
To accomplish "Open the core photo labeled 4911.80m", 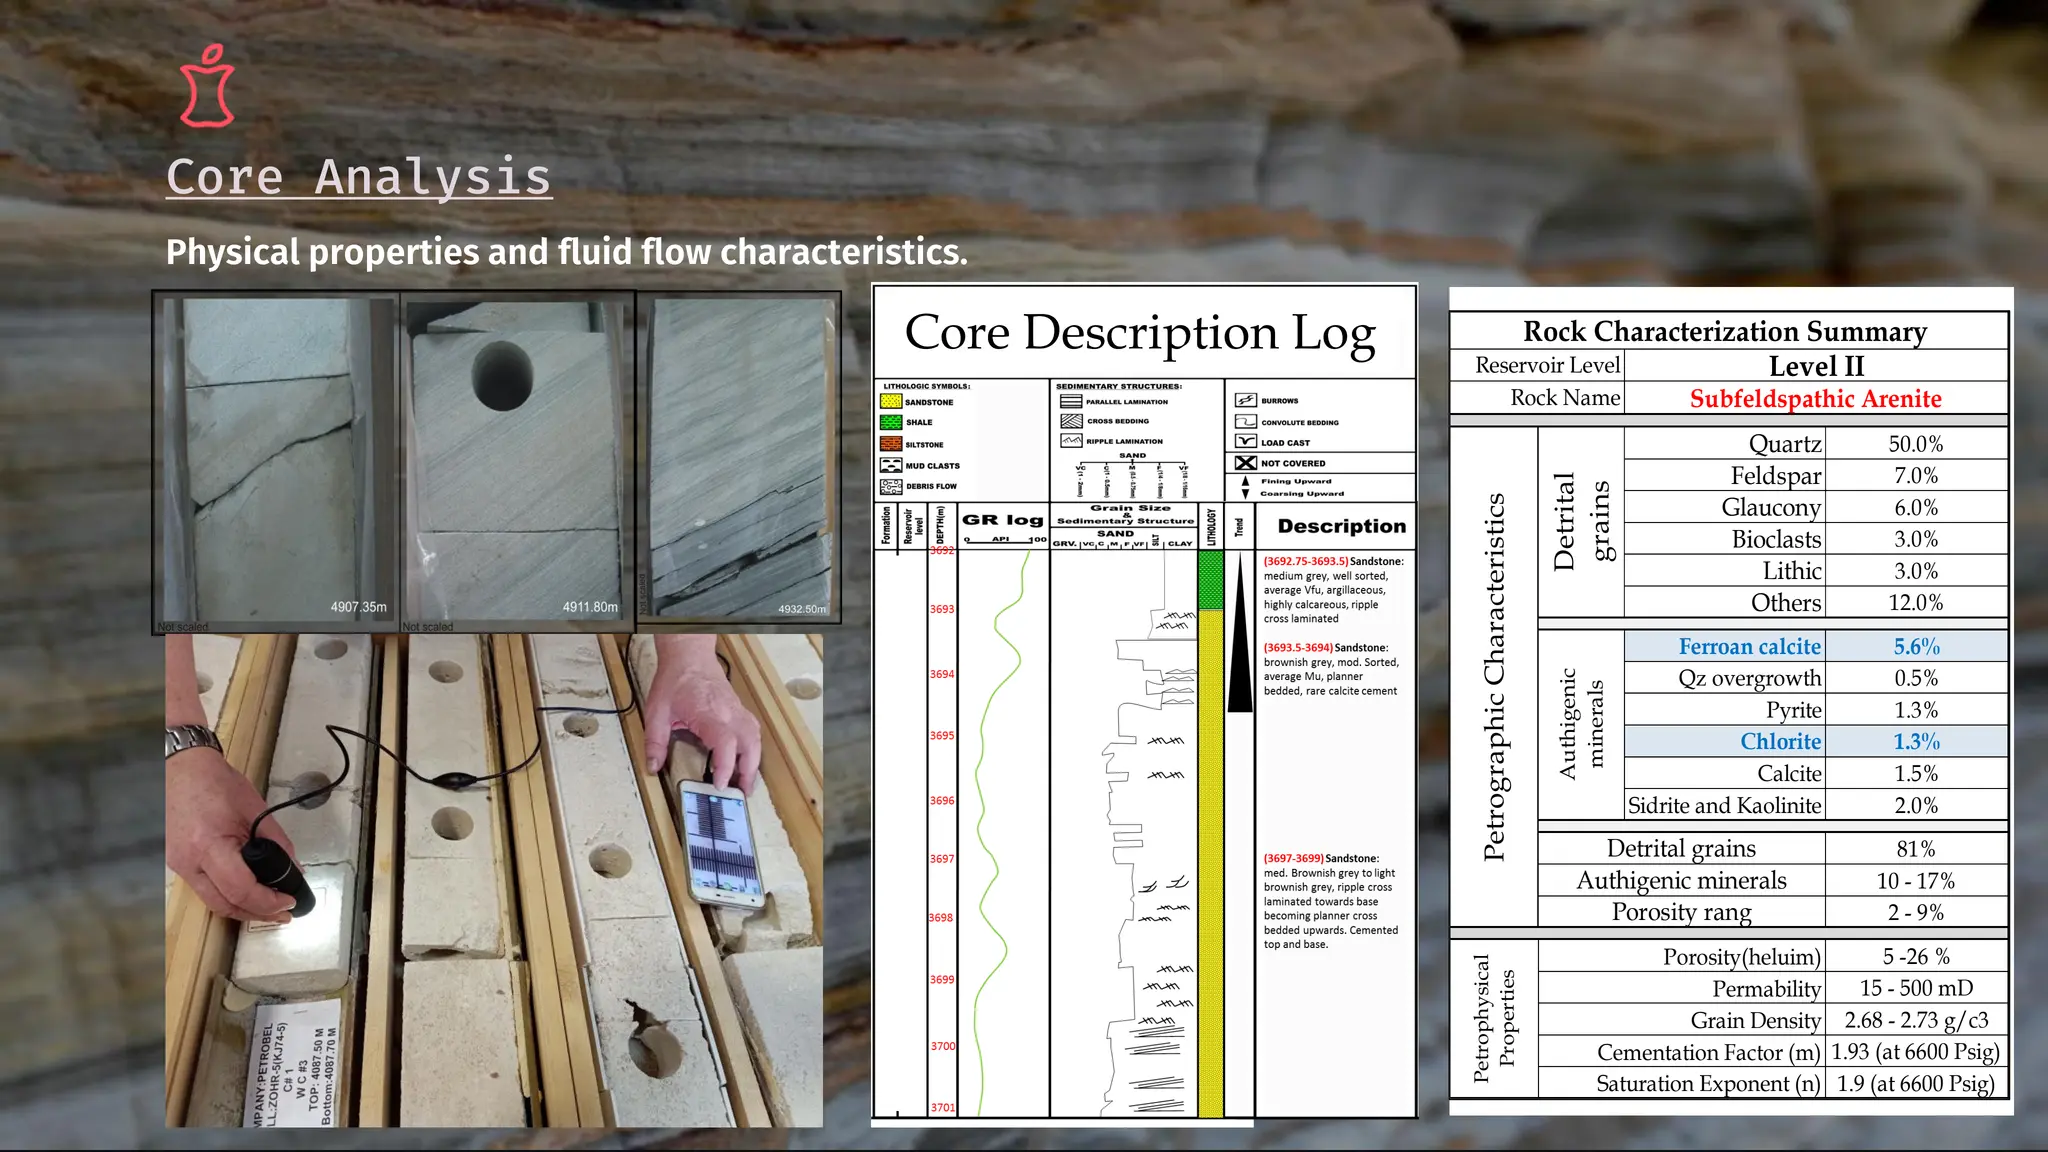I will 517,462.
